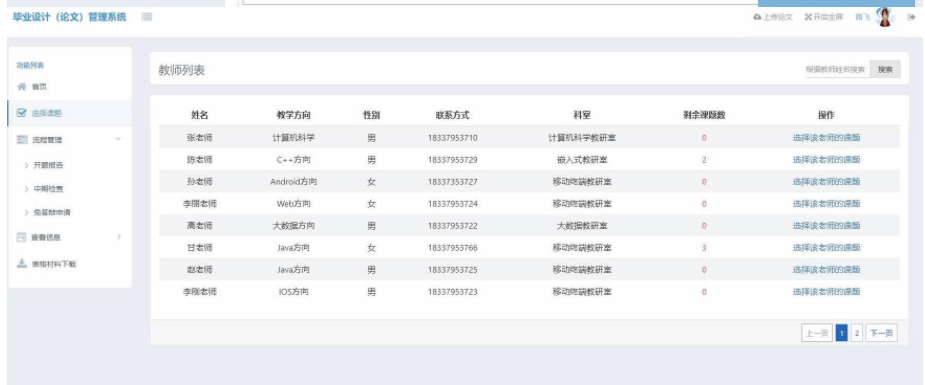Click the Web方向 cell
This screenshot has width=925, height=385.
293,204
